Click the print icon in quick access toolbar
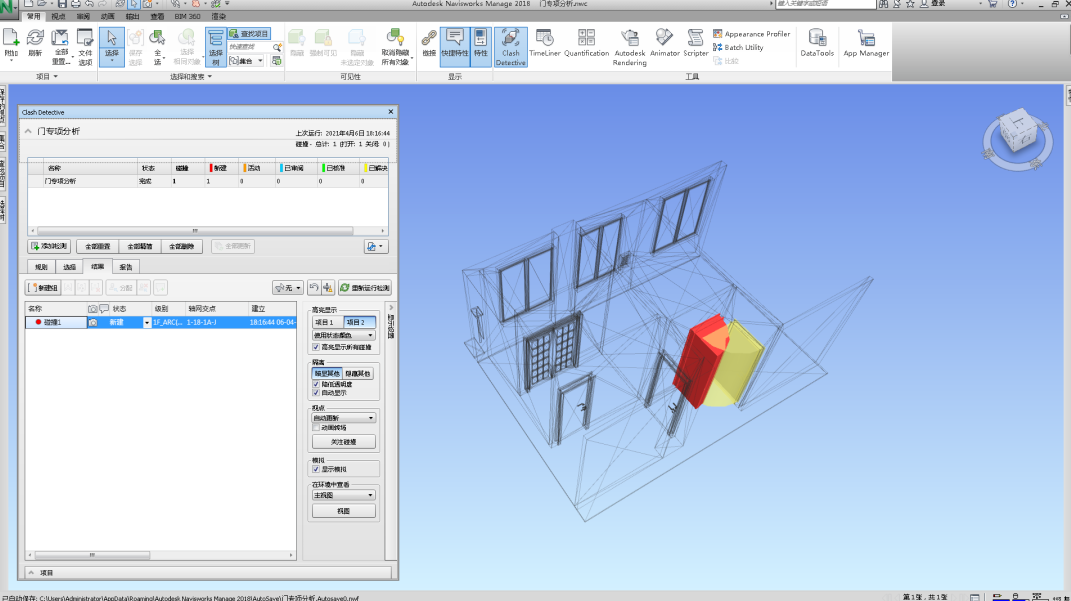Viewport: 1071px width, 601px height. [x=76, y=4]
